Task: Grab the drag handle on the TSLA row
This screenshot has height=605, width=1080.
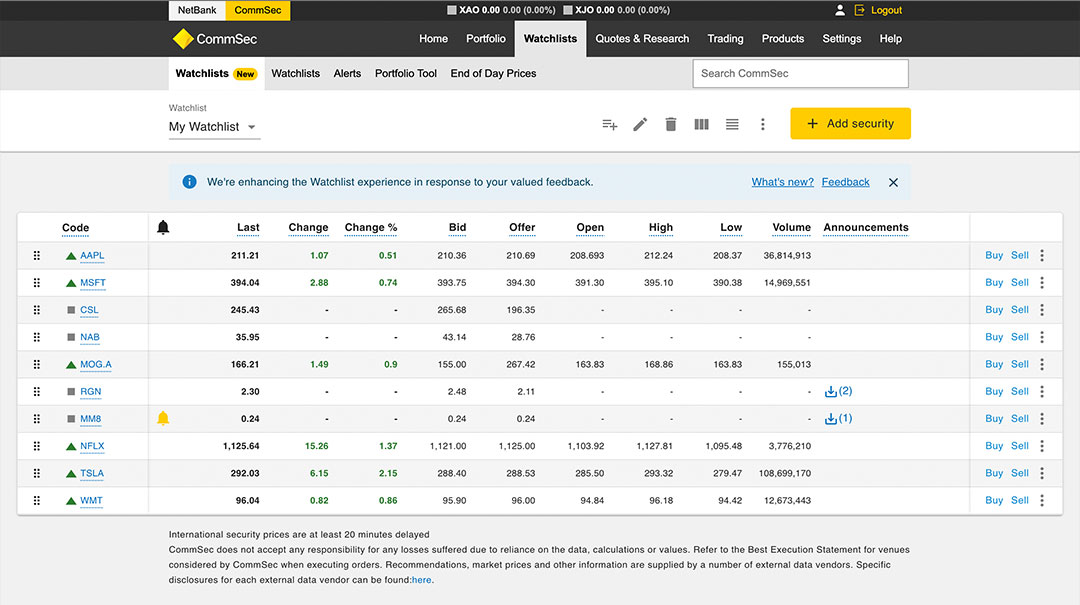Action: tap(37, 473)
